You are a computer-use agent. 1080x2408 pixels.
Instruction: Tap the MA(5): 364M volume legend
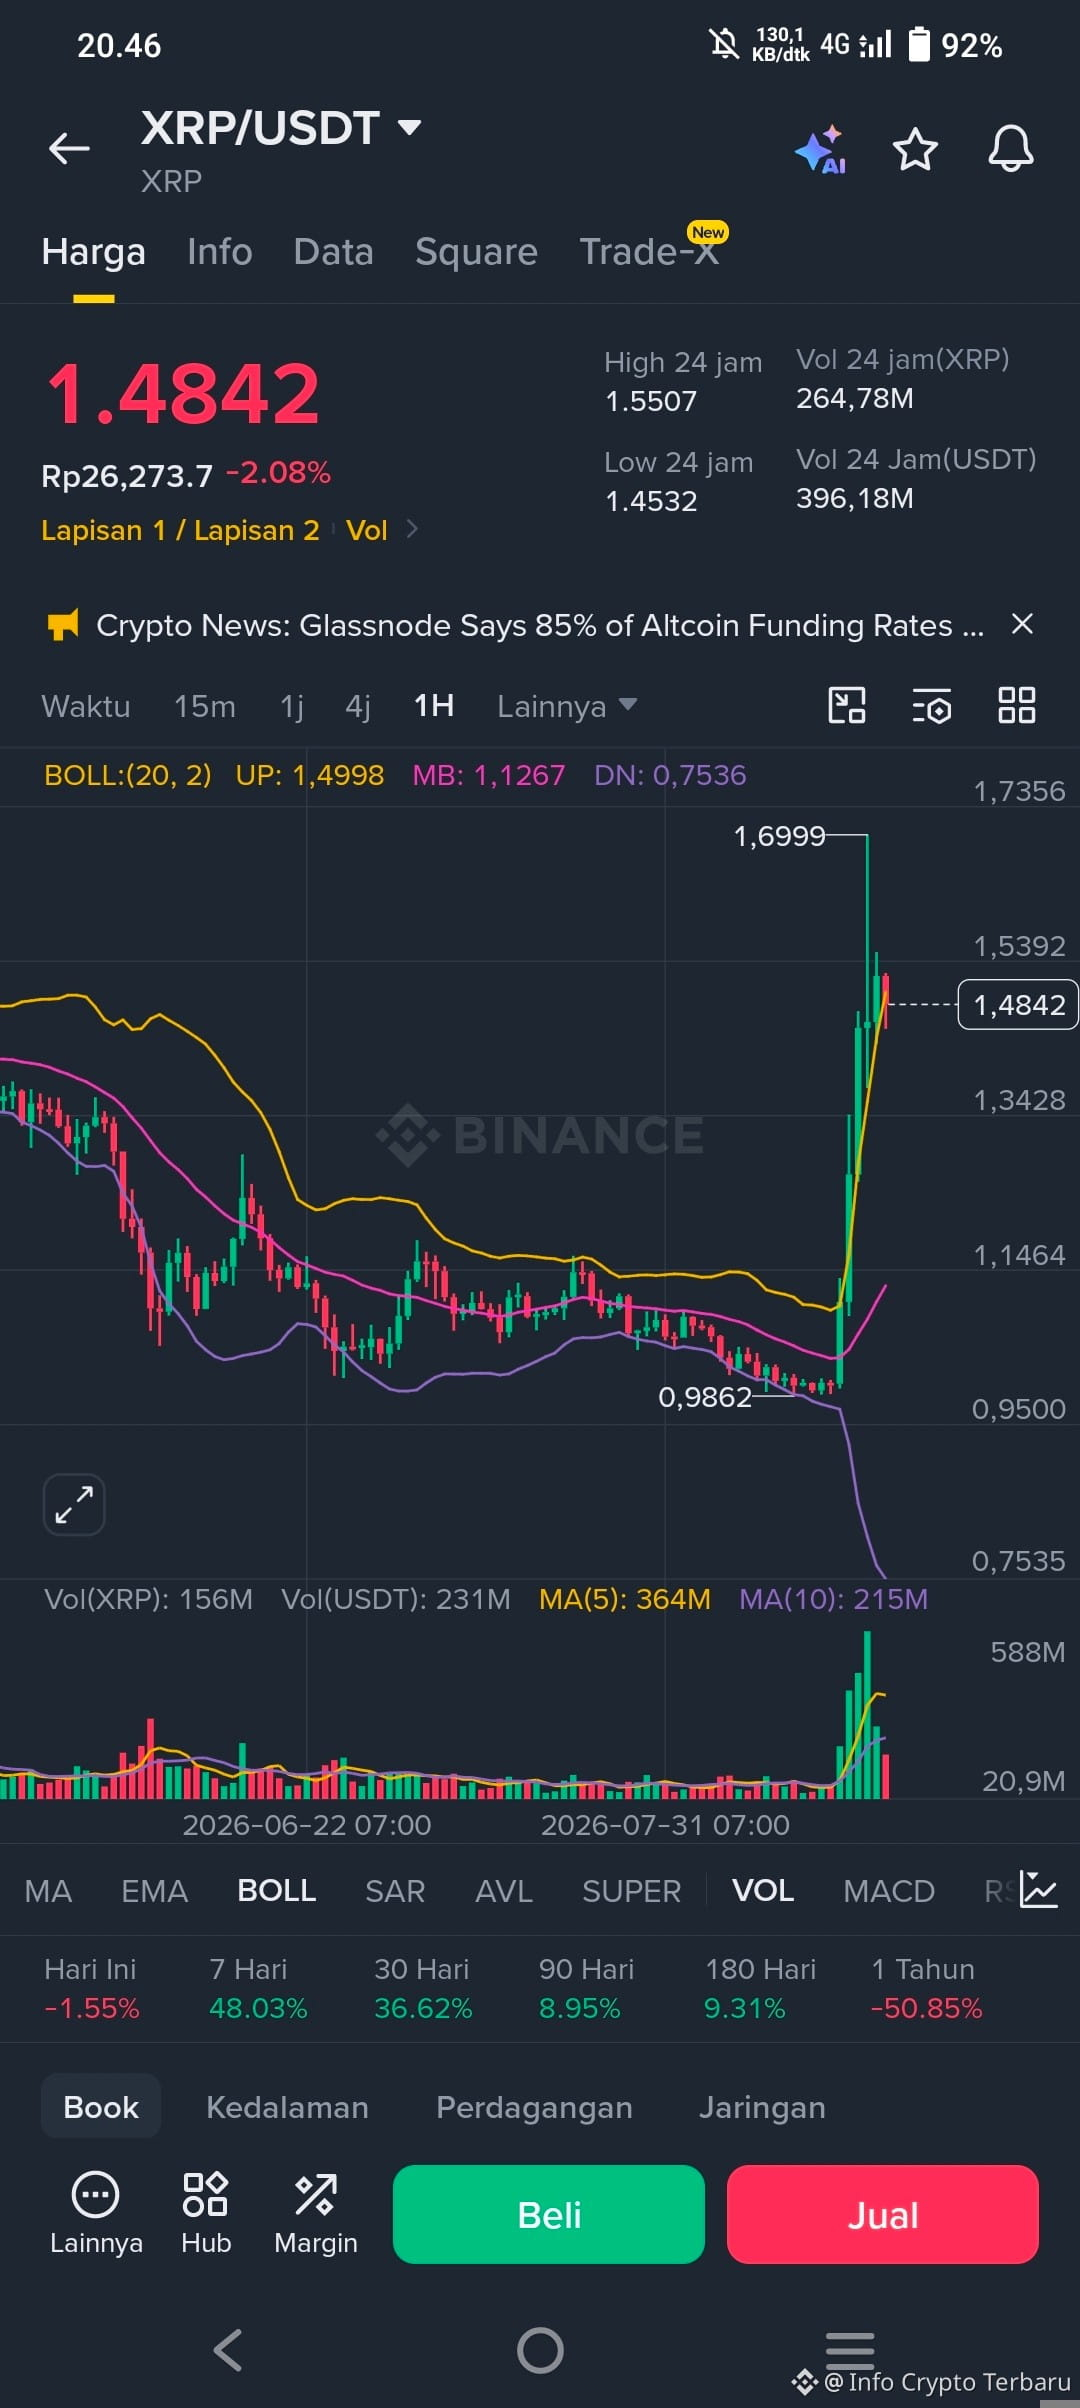coord(625,1599)
